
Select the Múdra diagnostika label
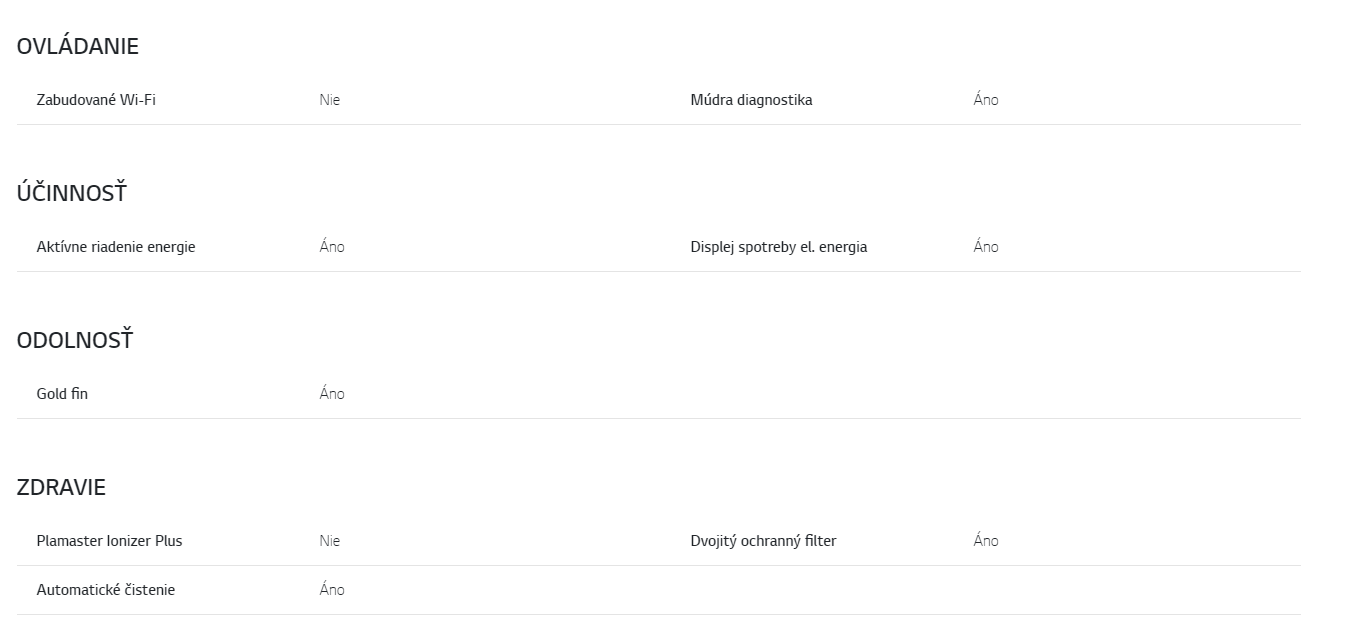[751, 100]
